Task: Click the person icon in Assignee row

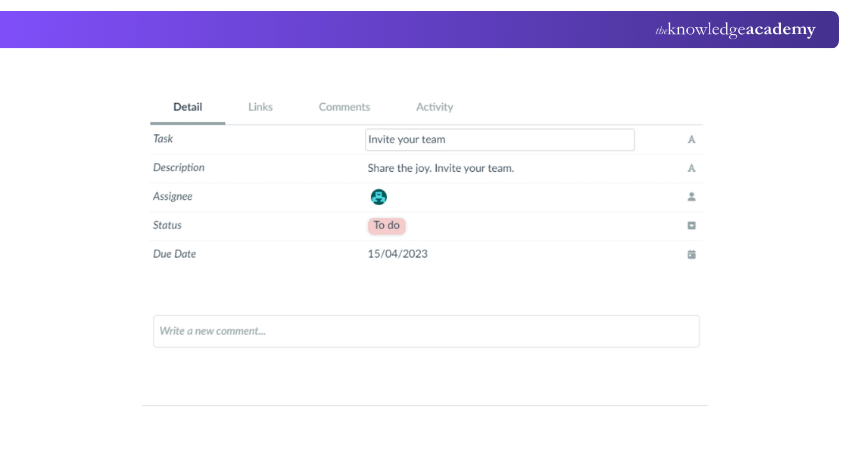Action: [x=691, y=197]
